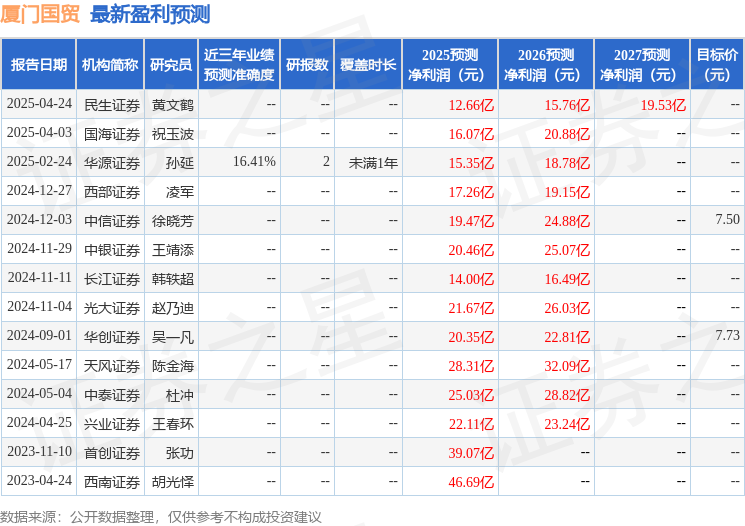Click the 西部证券 institution cell
Image resolution: width=745 pixels, height=526 pixels.
pos(112,192)
